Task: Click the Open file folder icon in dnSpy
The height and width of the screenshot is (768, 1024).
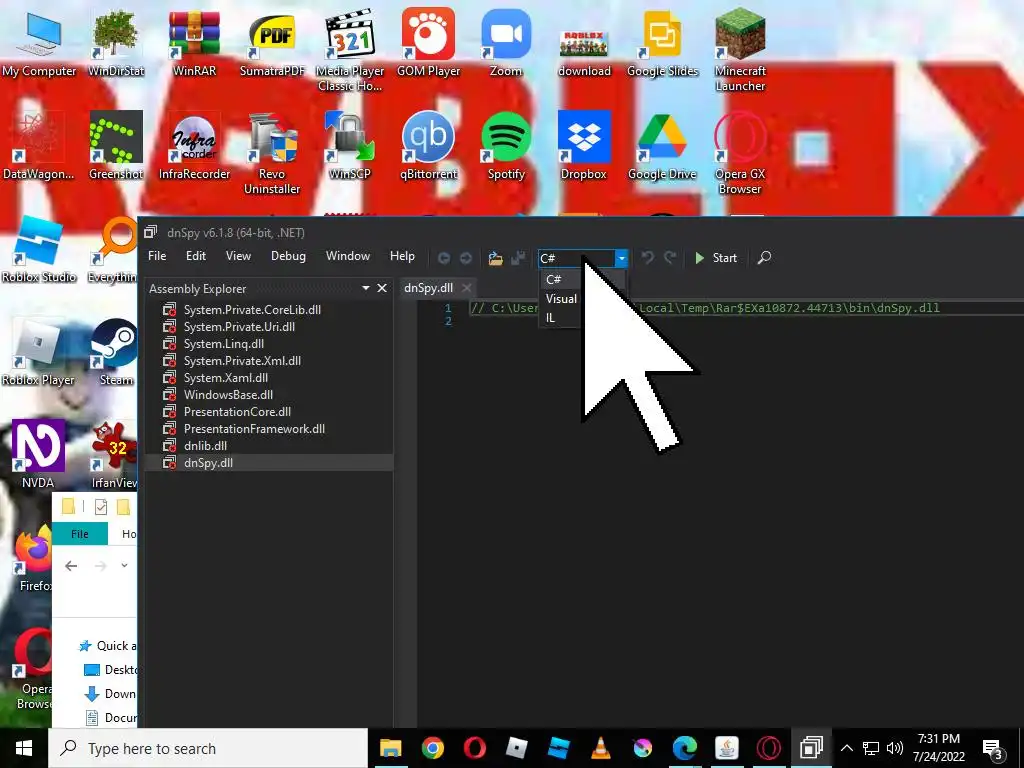Action: (496, 258)
